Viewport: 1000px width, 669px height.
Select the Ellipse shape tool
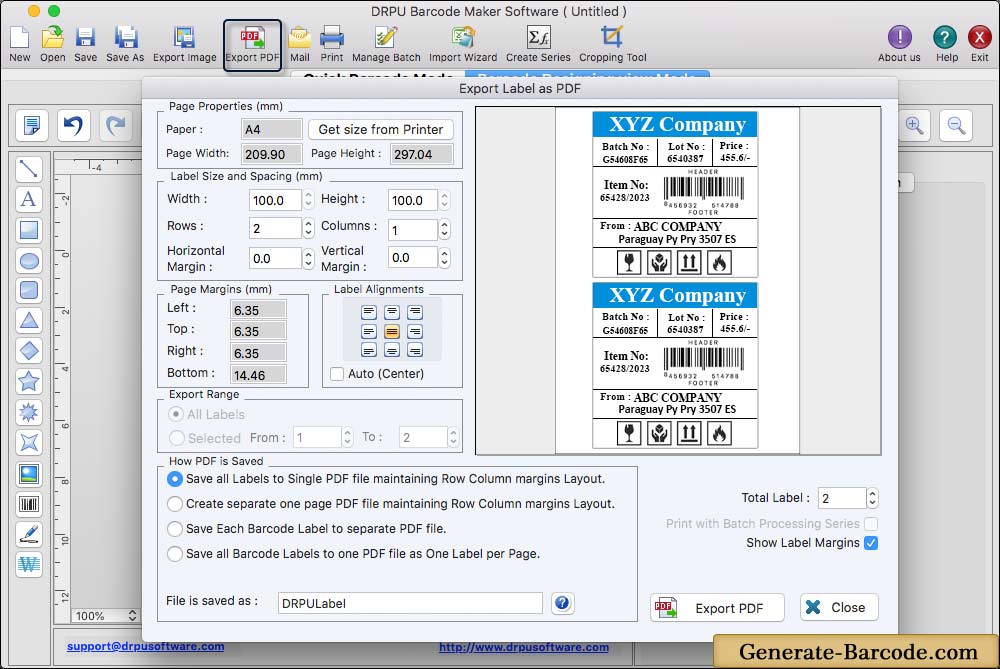pyautogui.click(x=29, y=260)
